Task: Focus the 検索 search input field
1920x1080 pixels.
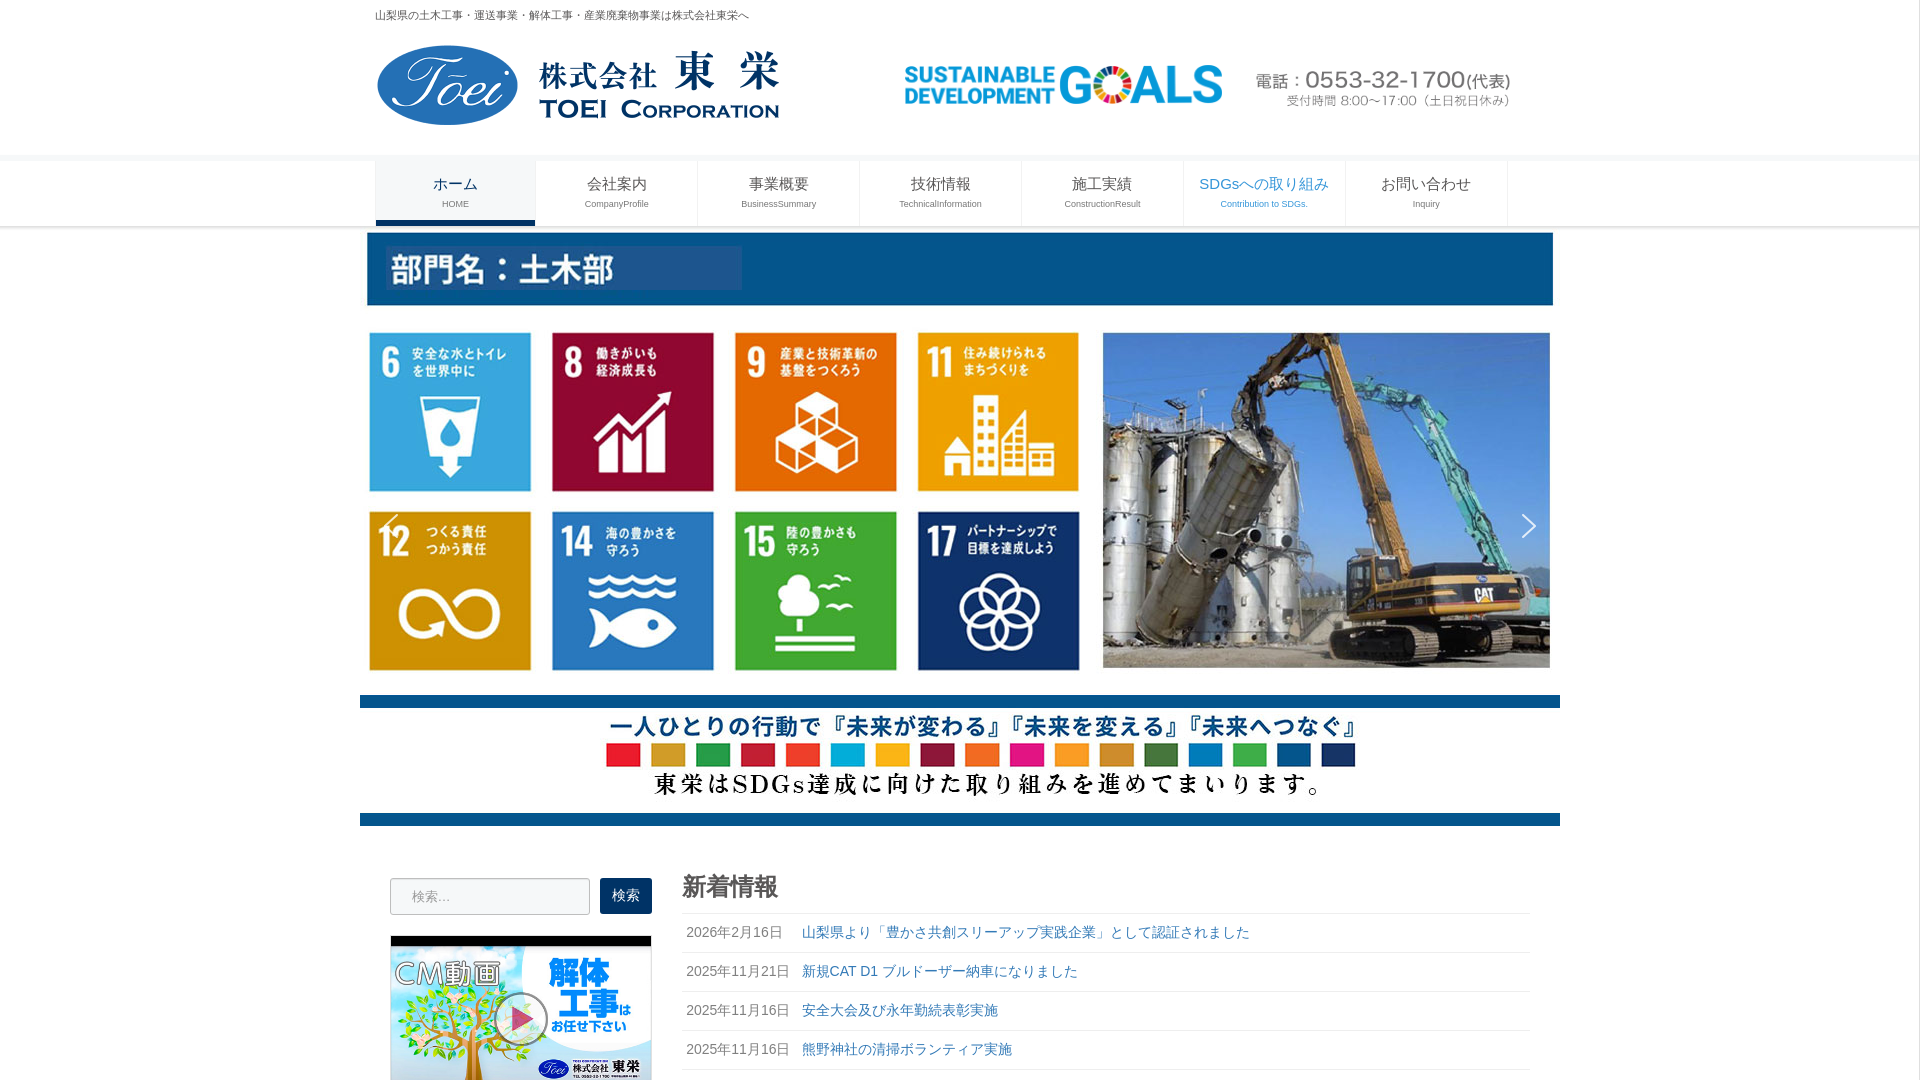Action: (x=490, y=896)
